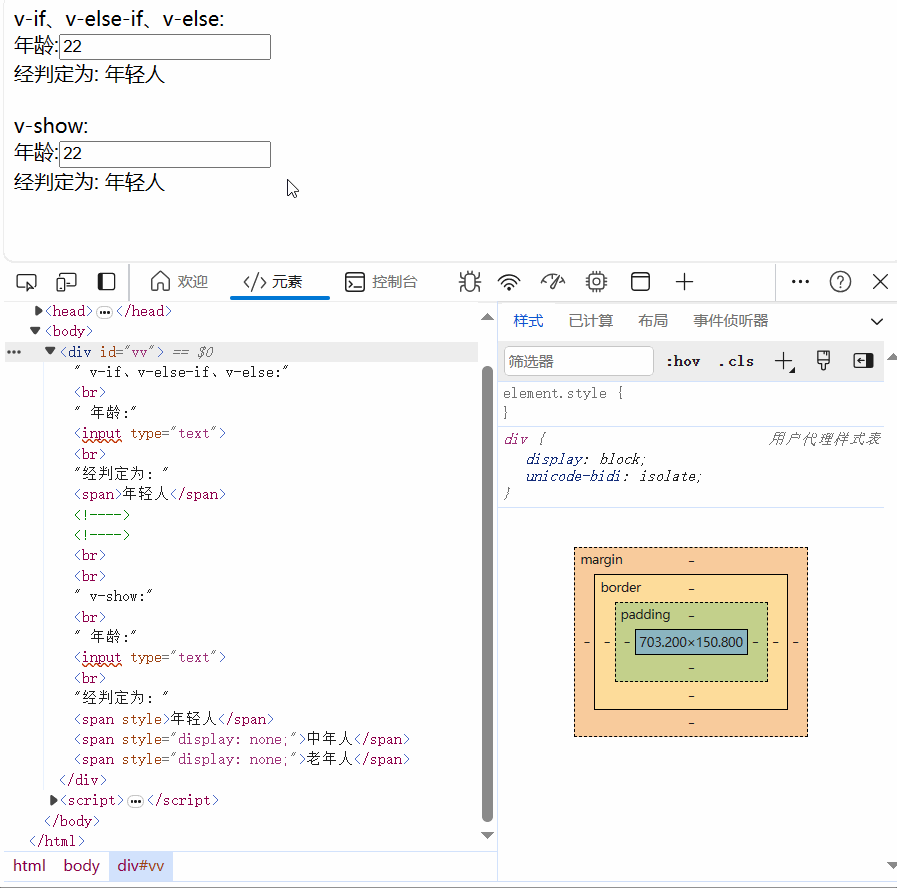The width and height of the screenshot is (897, 888).
Task: Toggle the :hov element state button
Action: (x=683, y=361)
